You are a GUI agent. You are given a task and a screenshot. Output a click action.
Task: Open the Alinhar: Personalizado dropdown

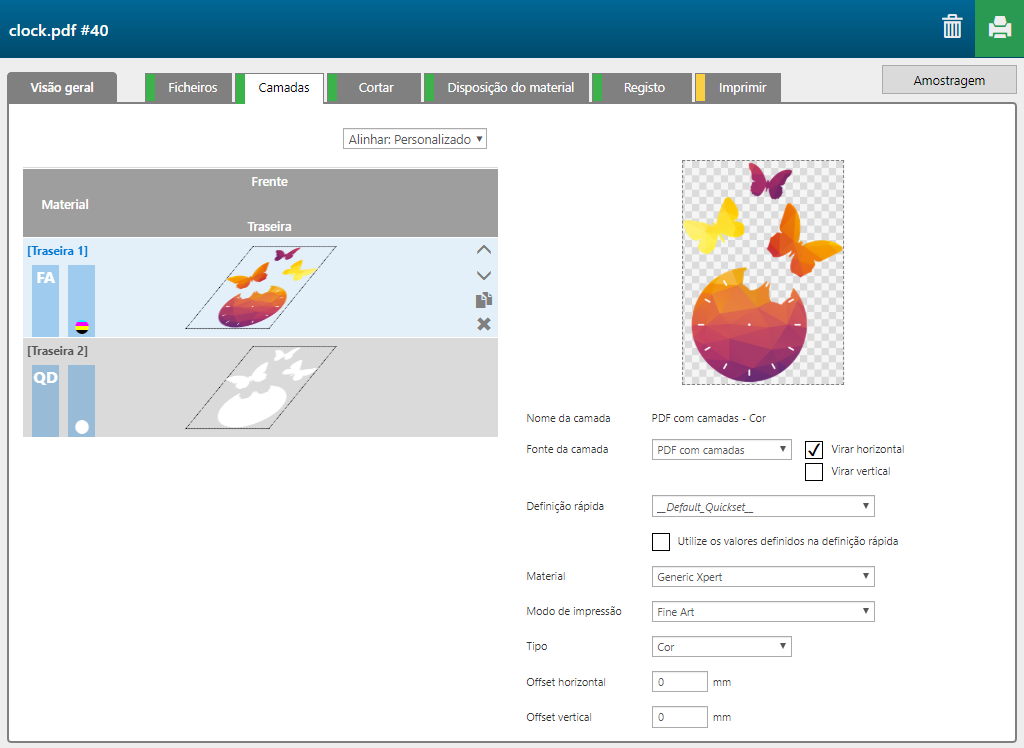414,139
